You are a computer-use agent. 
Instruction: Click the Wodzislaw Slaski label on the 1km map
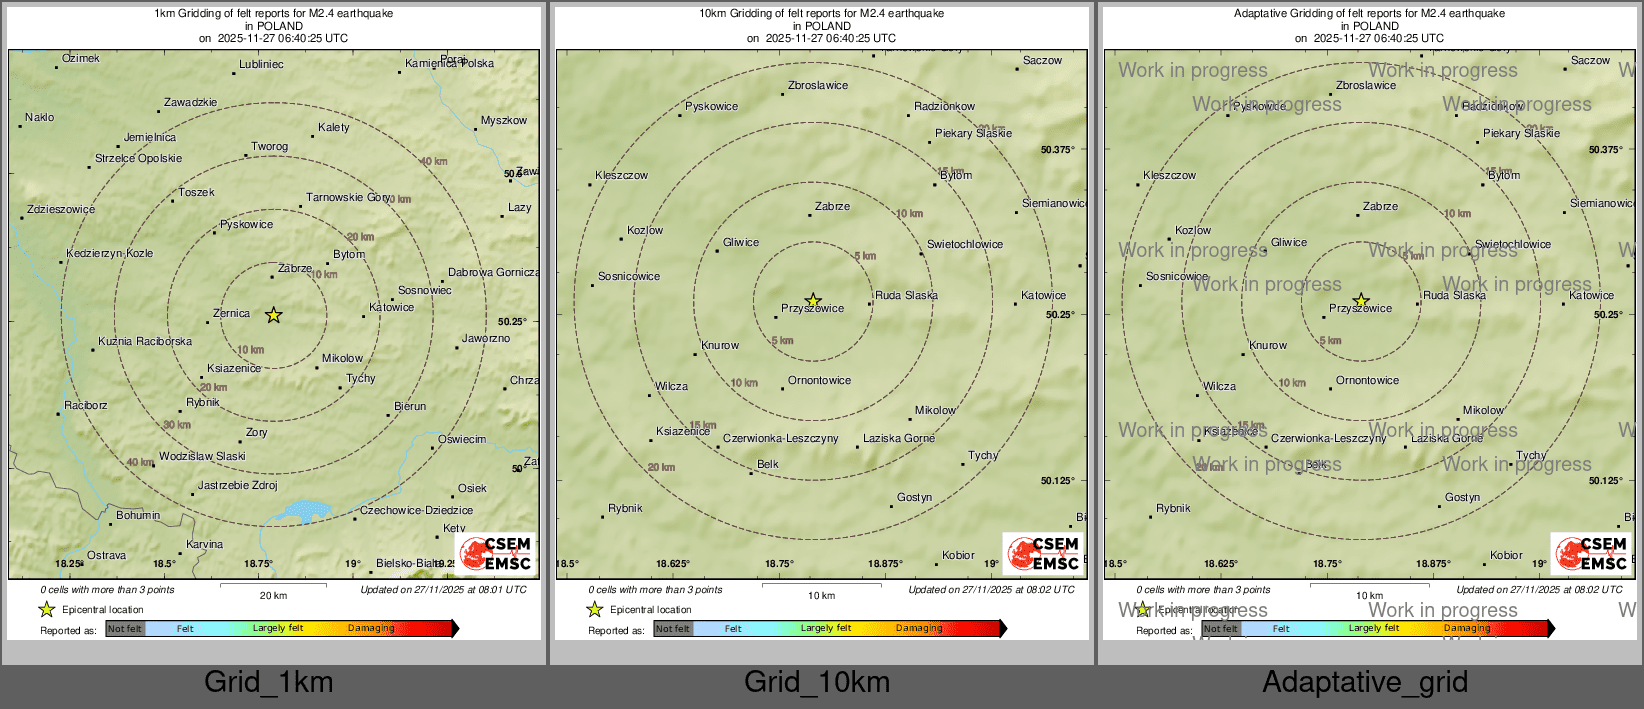[203, 456]
